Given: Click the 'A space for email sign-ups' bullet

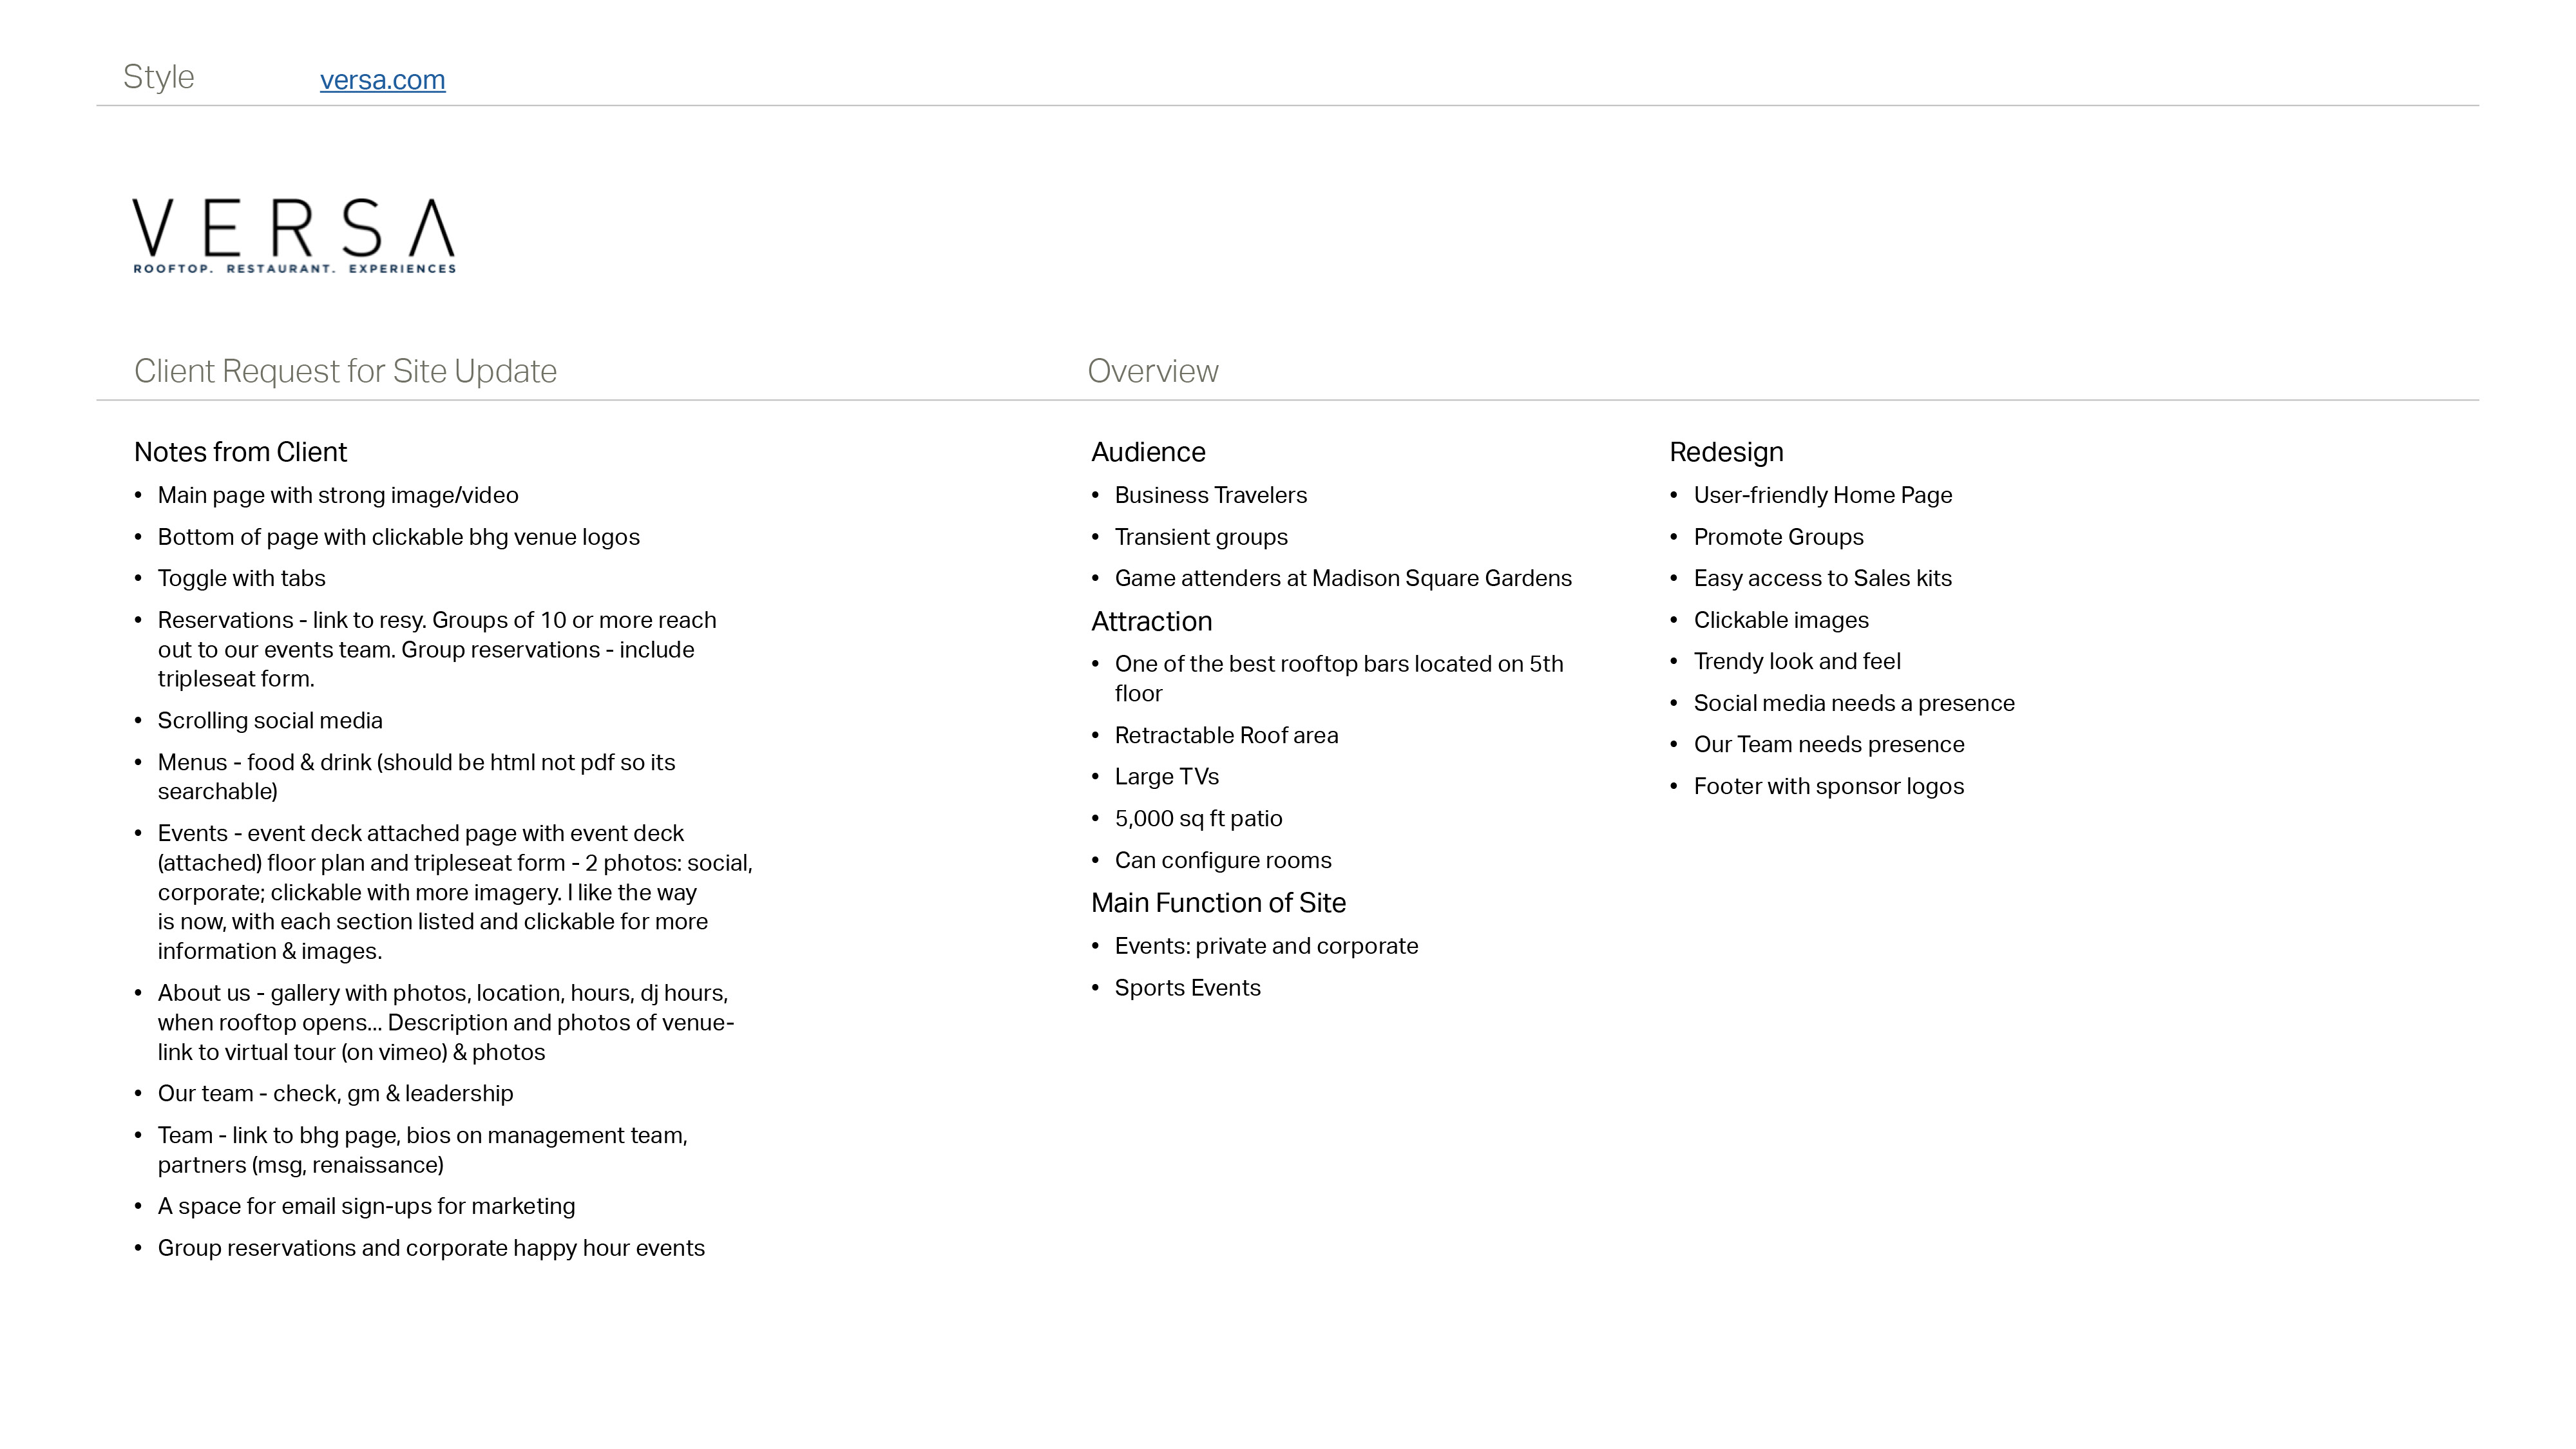Looking at the screenshot, I should (367, 1205).
